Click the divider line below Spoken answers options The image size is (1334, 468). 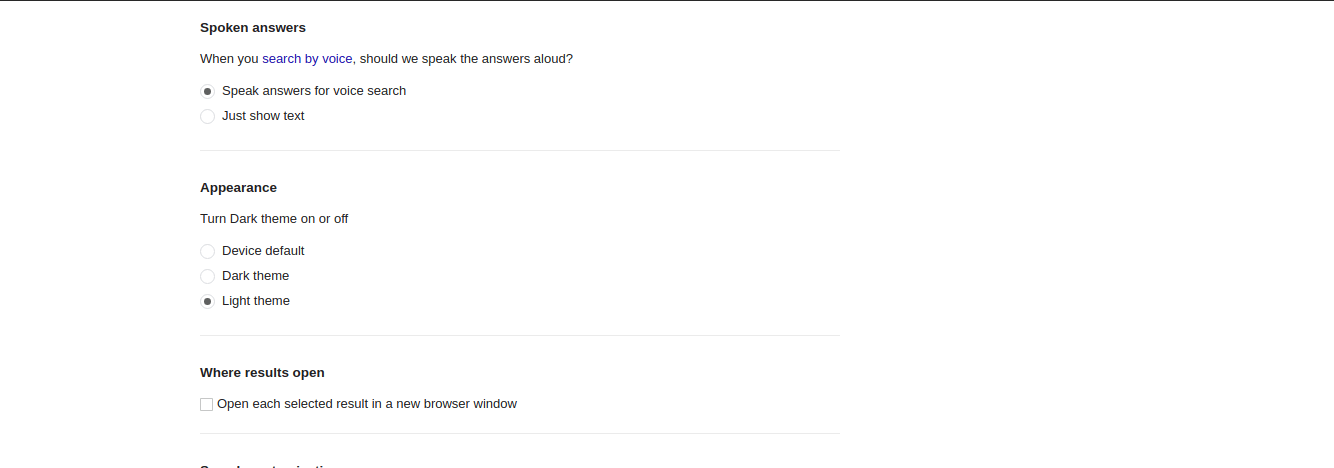[x=520, y=151]
